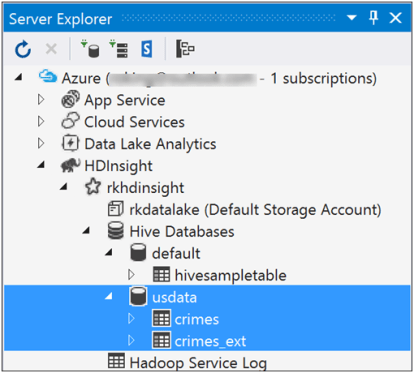
Task: Click the usdata database cylinder icon
Action: [x=138, y=296]
